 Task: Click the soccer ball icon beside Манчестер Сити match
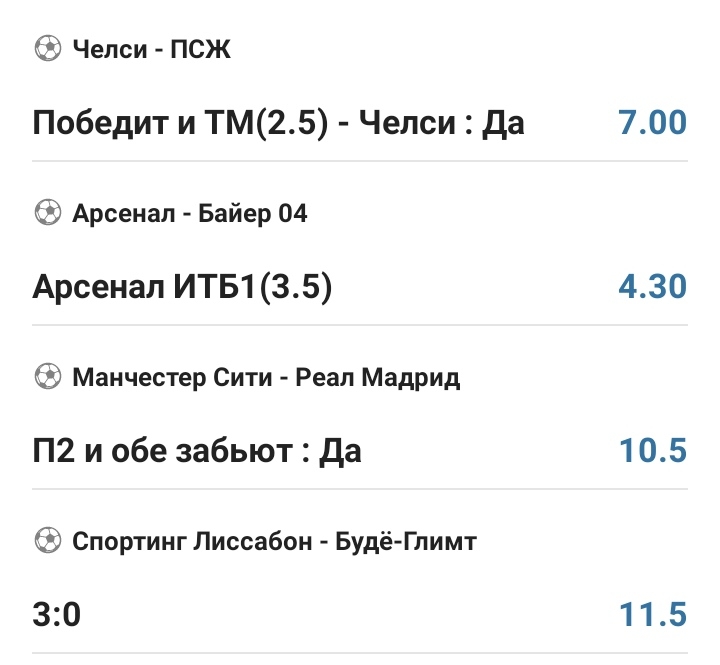(47, 377)
